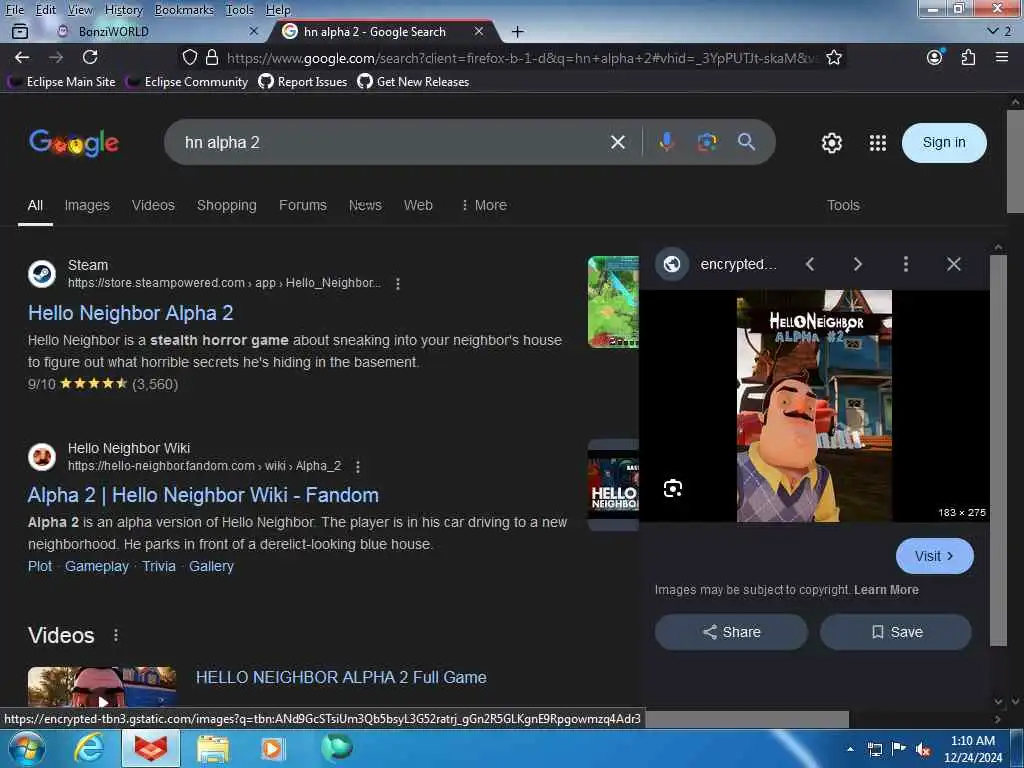
Task: Open the Bookmarks menu
Action: point(184,10)
